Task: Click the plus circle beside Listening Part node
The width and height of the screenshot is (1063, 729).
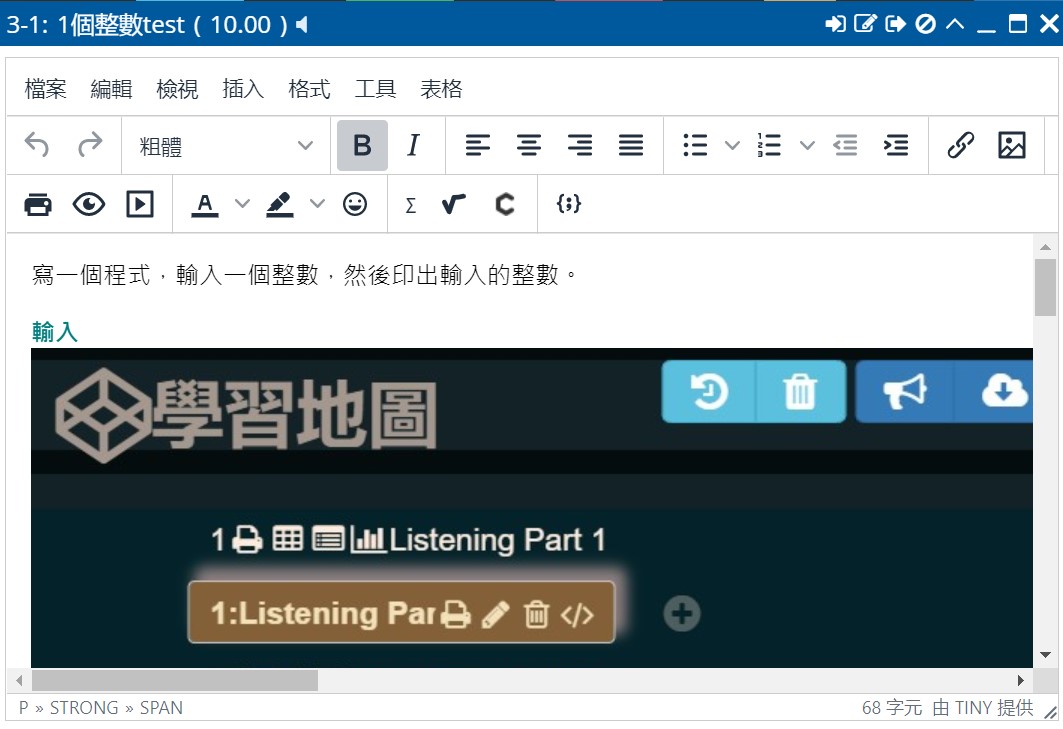Action: point(682,614)
